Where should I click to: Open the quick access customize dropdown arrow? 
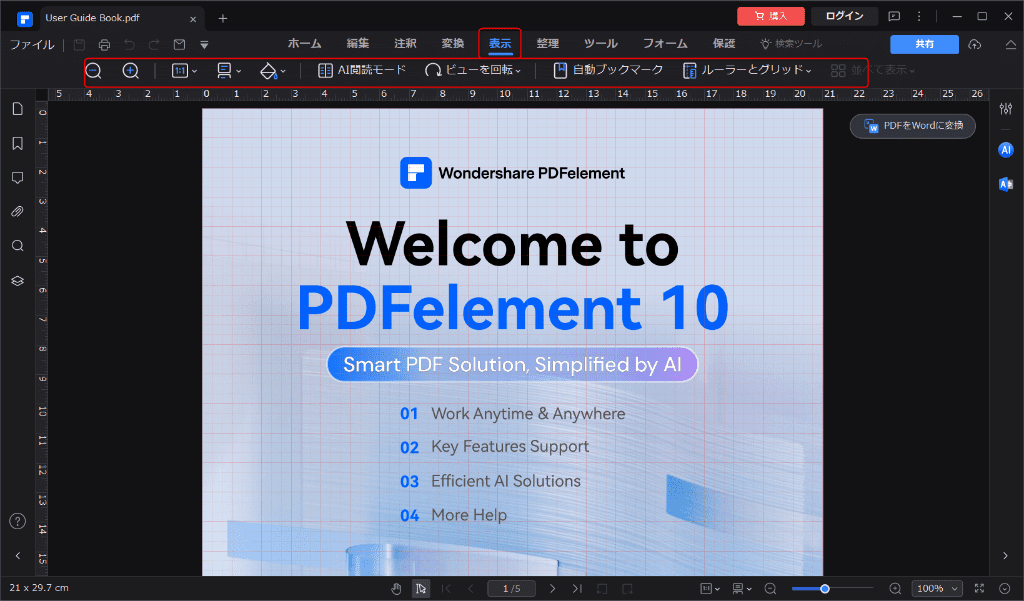tap(204, 45)
